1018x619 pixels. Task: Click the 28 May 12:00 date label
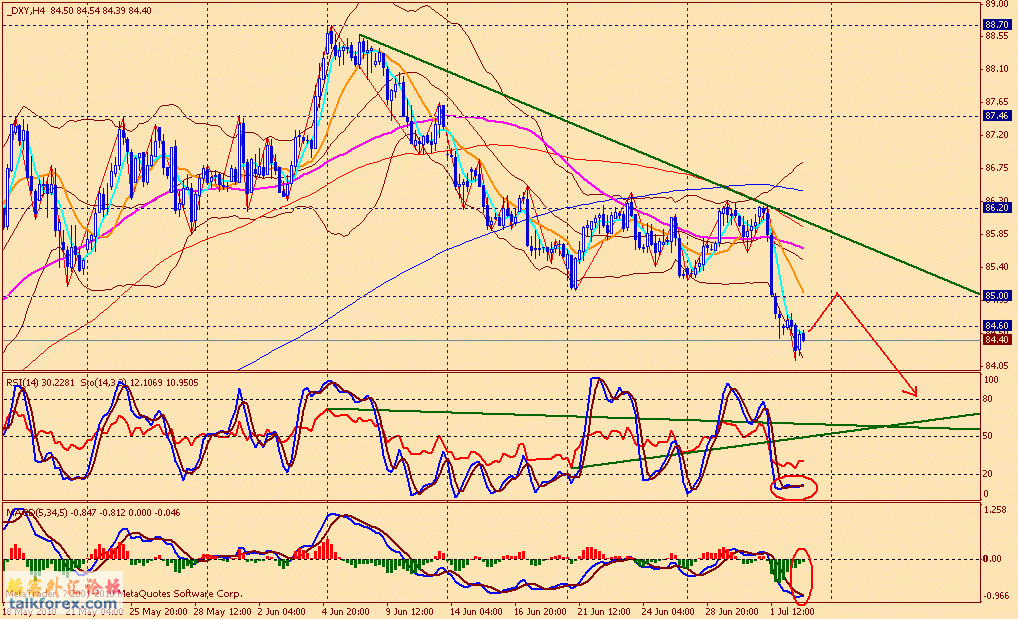[x=223, y=611]
